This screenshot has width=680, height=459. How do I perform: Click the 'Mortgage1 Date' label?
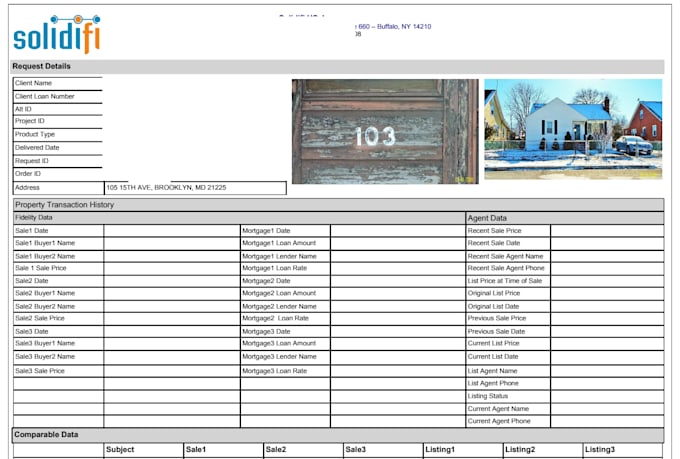[266, 231]
